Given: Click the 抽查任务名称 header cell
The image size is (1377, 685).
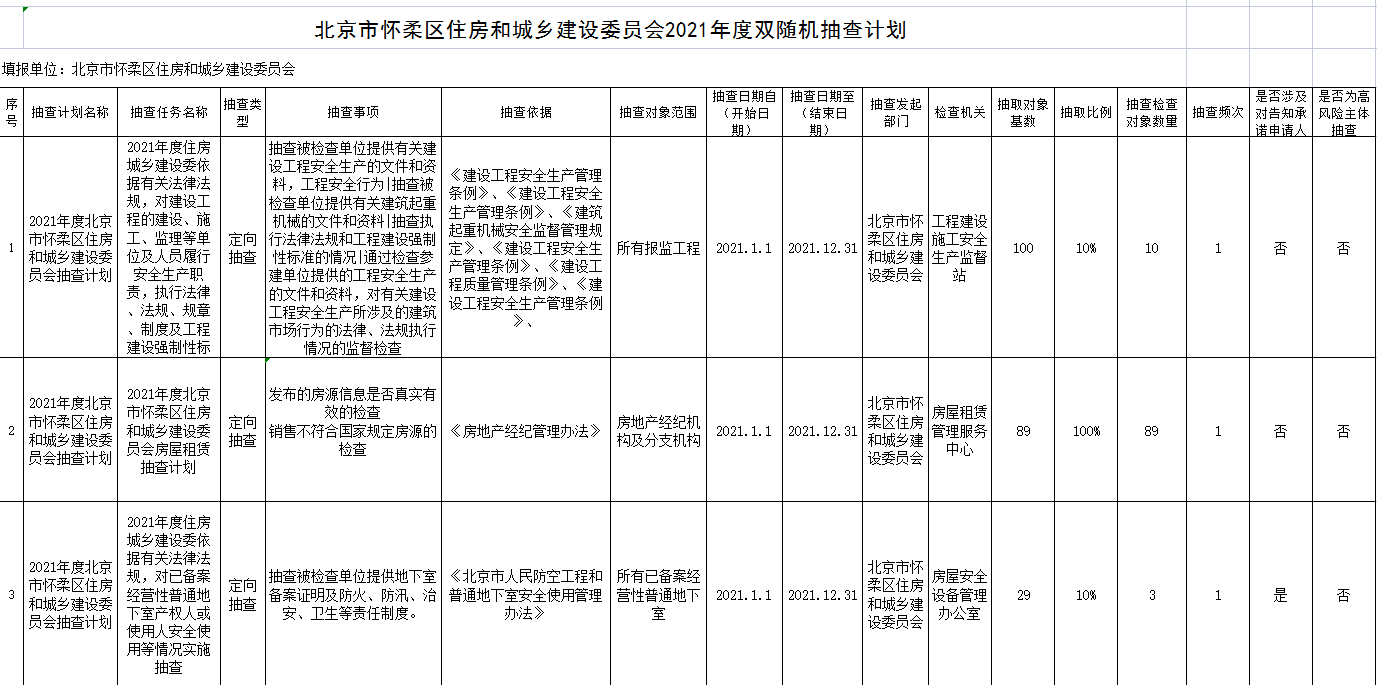Looking at the screenshot, I should (x=168, y=112).
